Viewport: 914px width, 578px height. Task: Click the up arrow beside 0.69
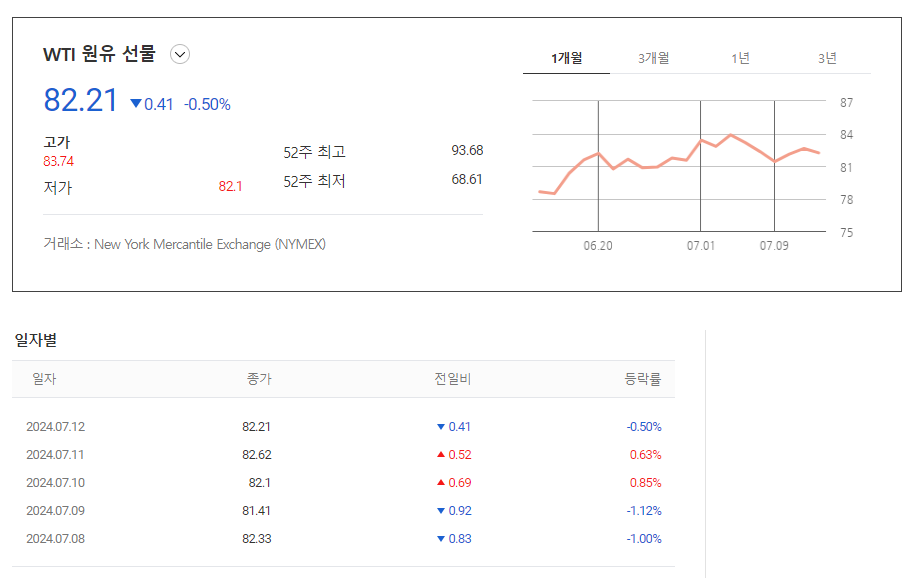pos(441,482)
